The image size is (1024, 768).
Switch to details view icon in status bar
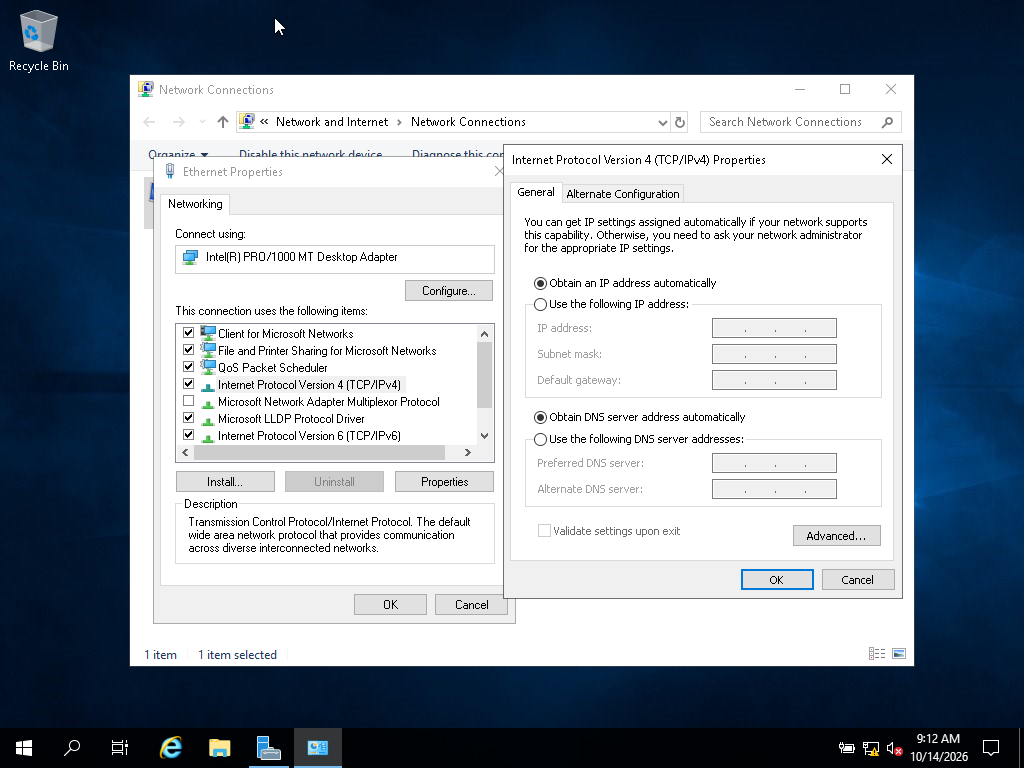pos(877,654)
